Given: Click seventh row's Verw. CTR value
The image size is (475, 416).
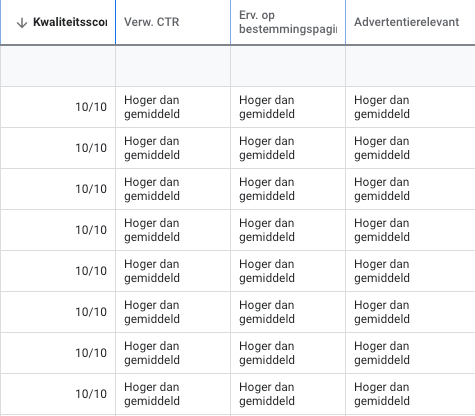Looking at the screenshot, I should [152, 353].
